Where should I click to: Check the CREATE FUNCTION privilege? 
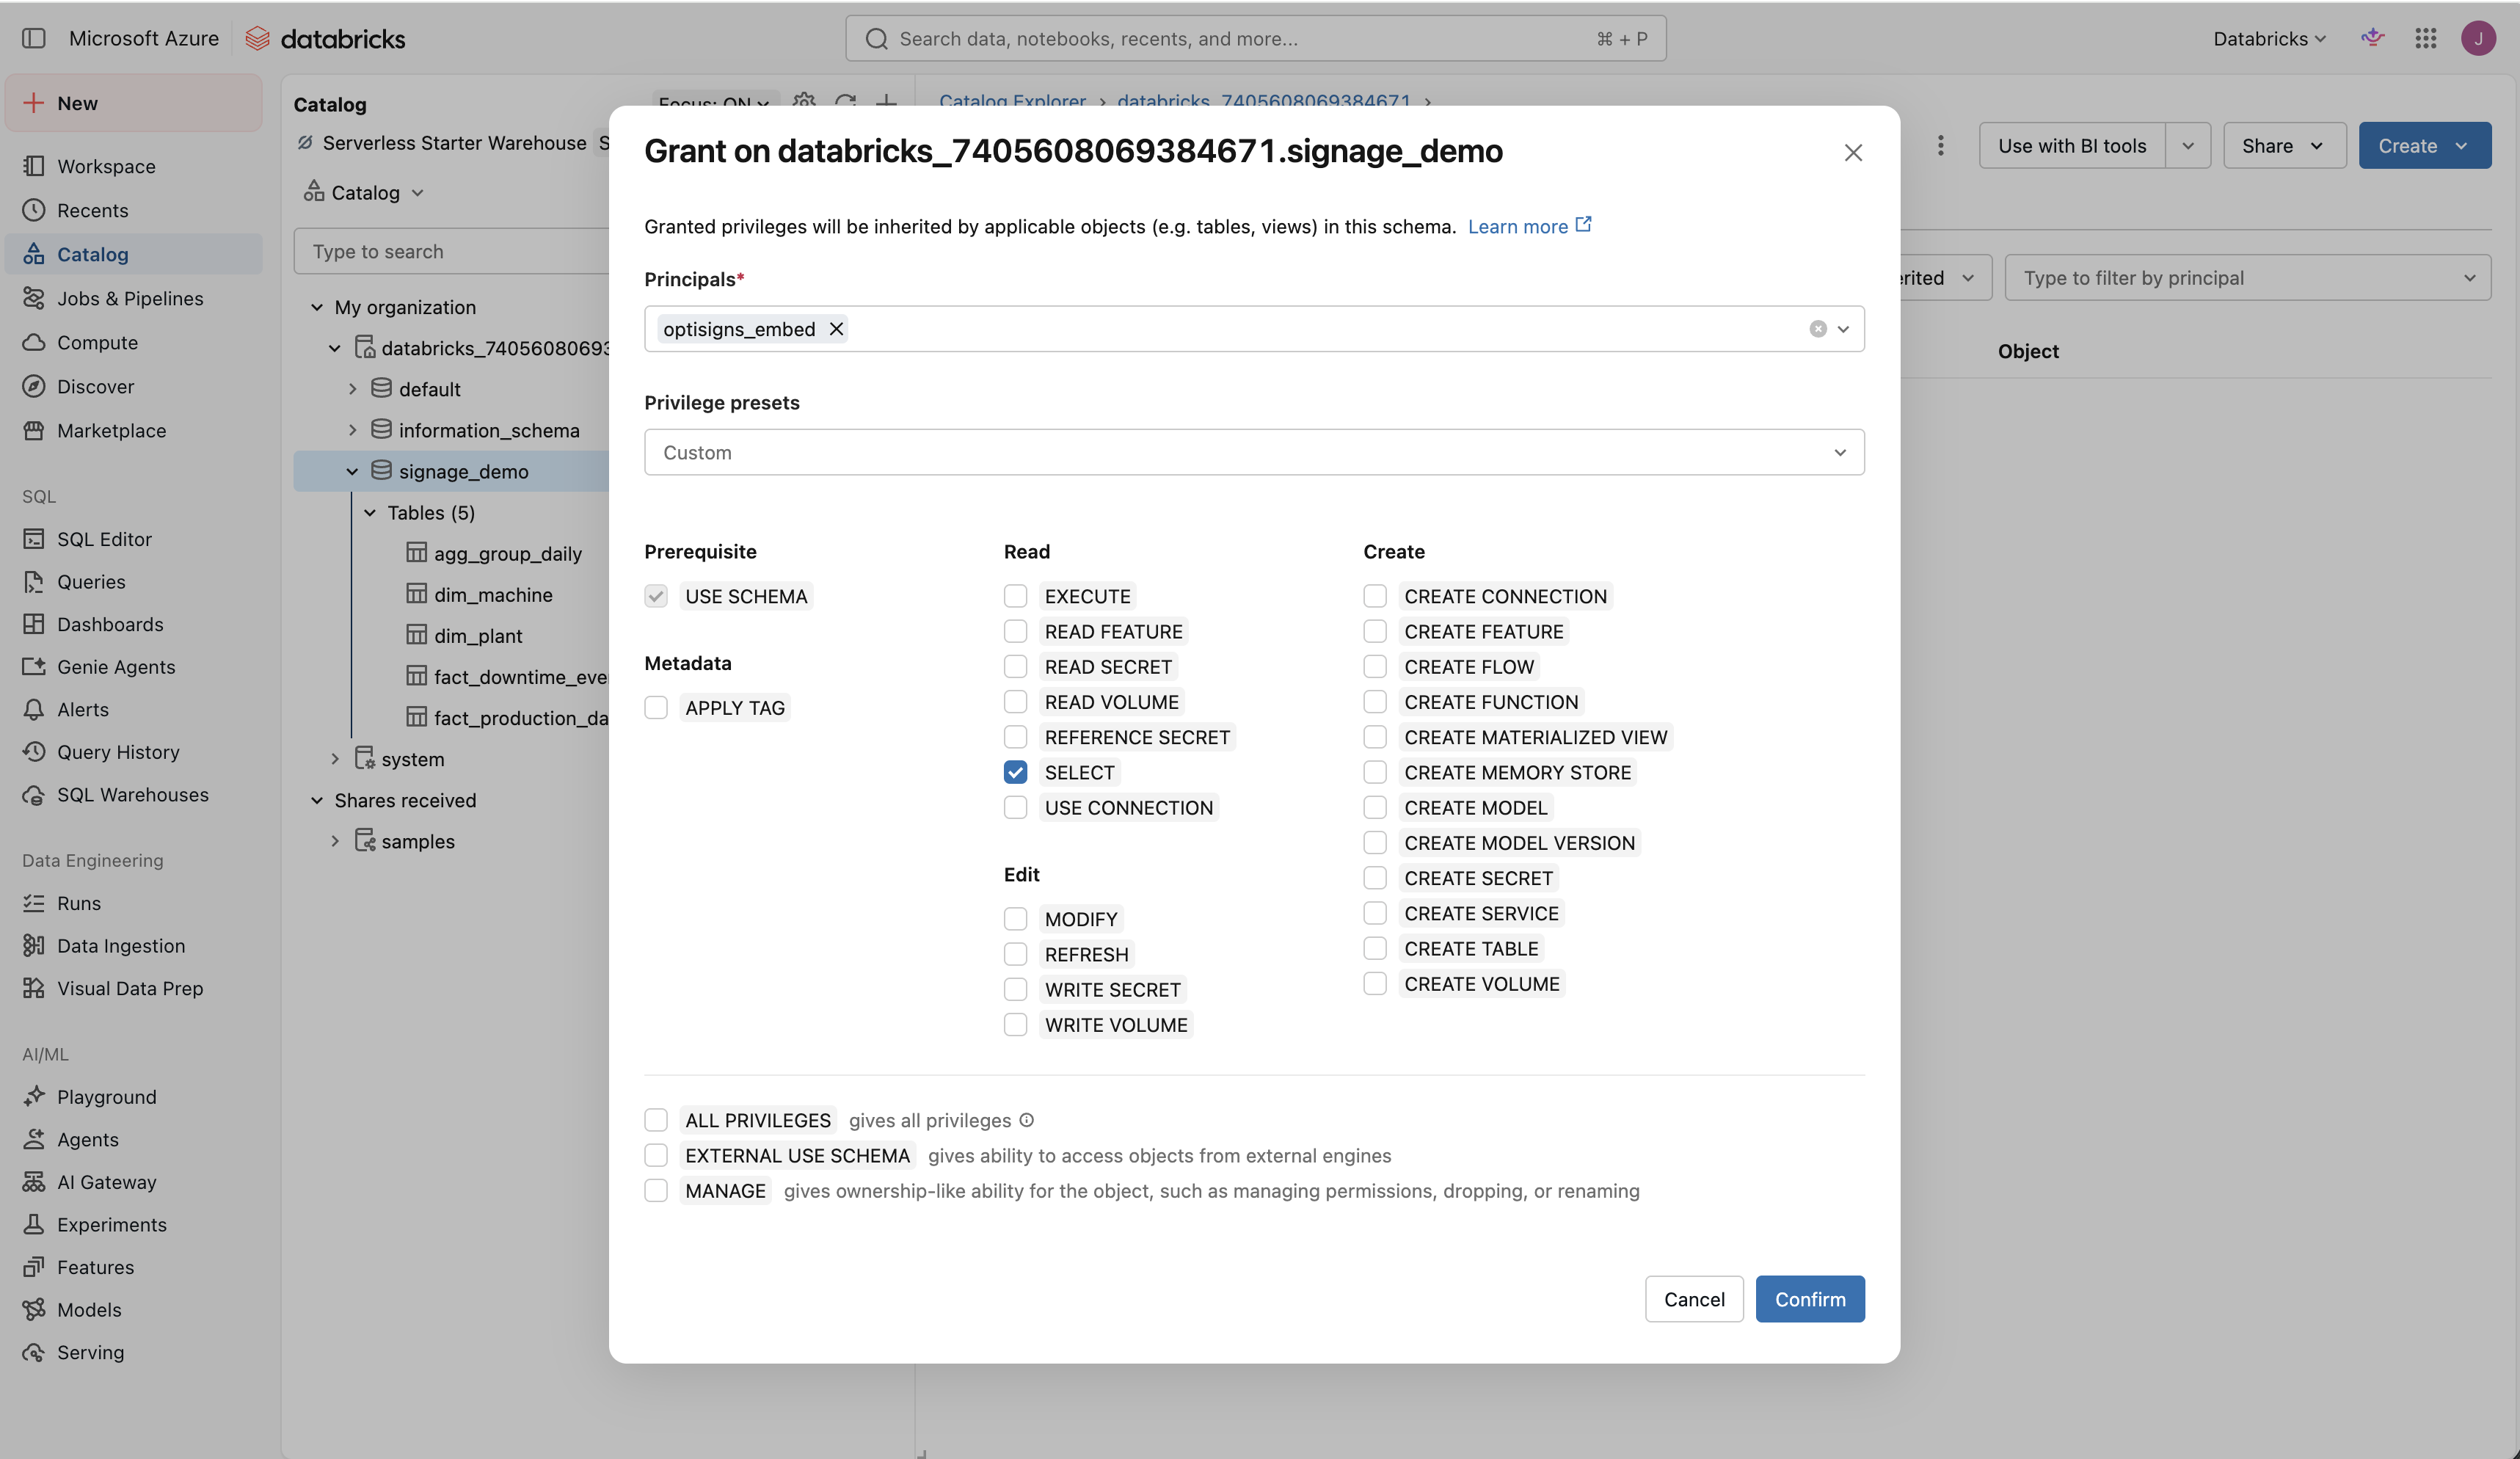pyautogui.click(x=1375, y=702)
